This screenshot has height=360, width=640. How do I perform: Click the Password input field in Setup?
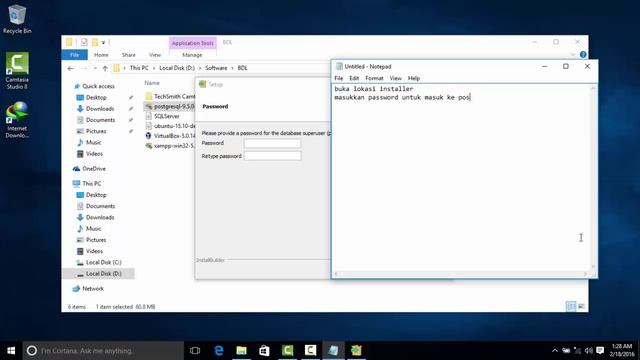[x=272, y=143]
